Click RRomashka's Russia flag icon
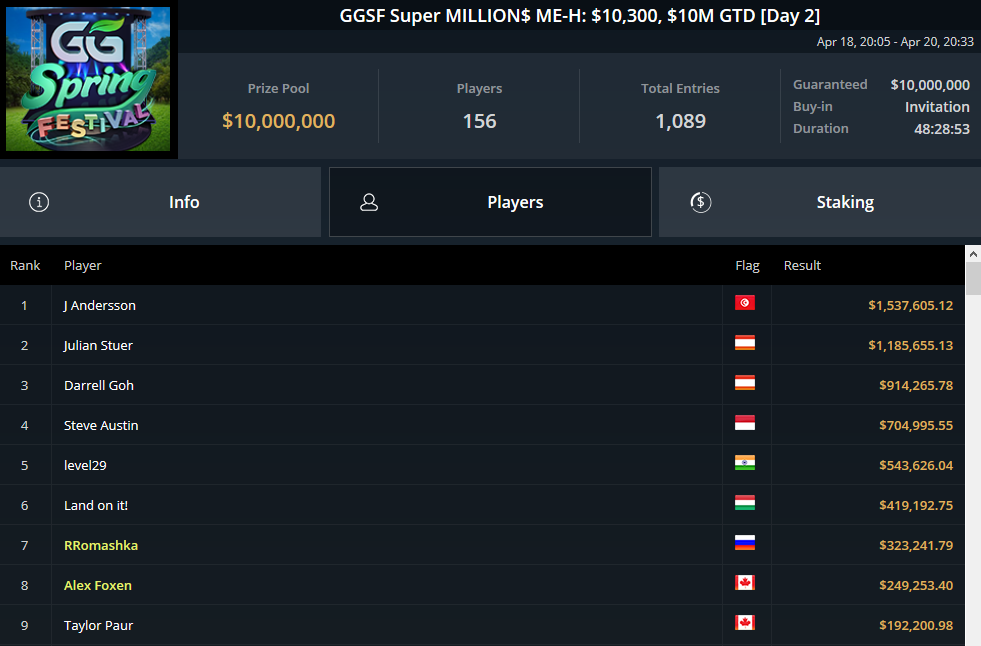Viewport: 981px width, 646px height. (x=745, y=543)
